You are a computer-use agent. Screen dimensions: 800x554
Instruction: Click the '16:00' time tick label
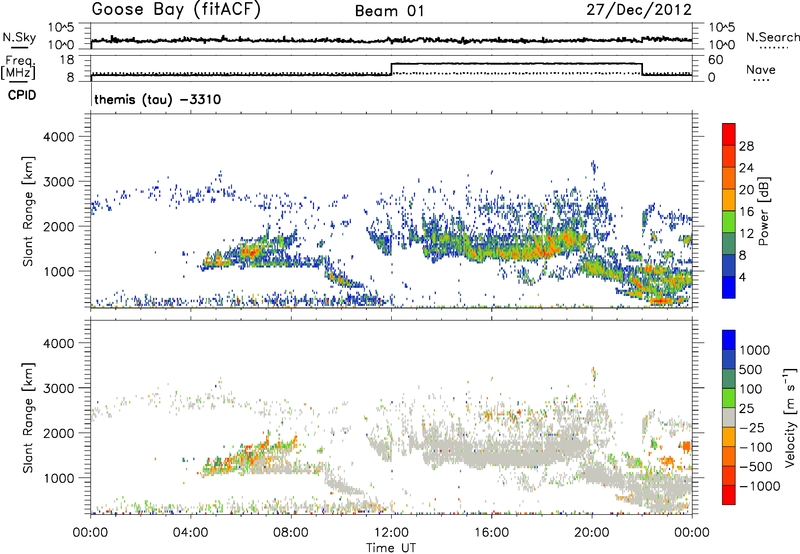[491, 533]
